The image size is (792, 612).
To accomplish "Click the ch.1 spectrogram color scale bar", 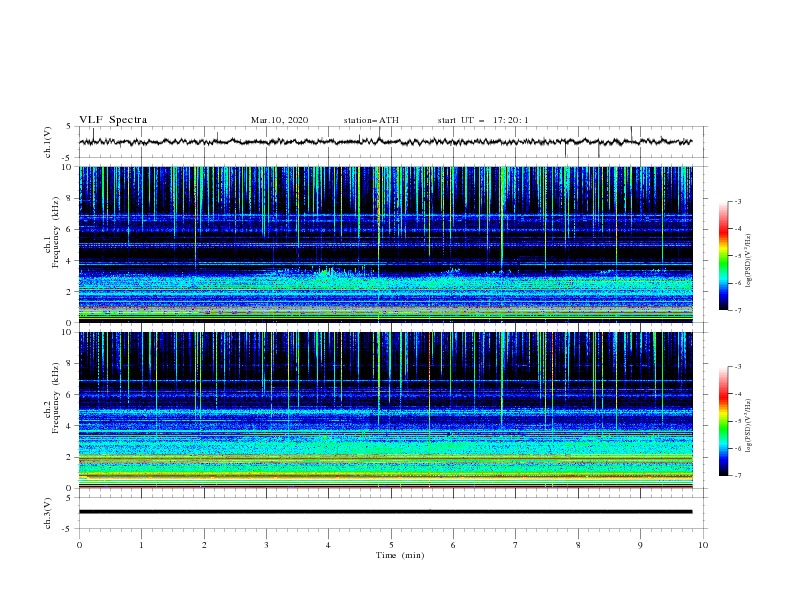I will point(723,256).
